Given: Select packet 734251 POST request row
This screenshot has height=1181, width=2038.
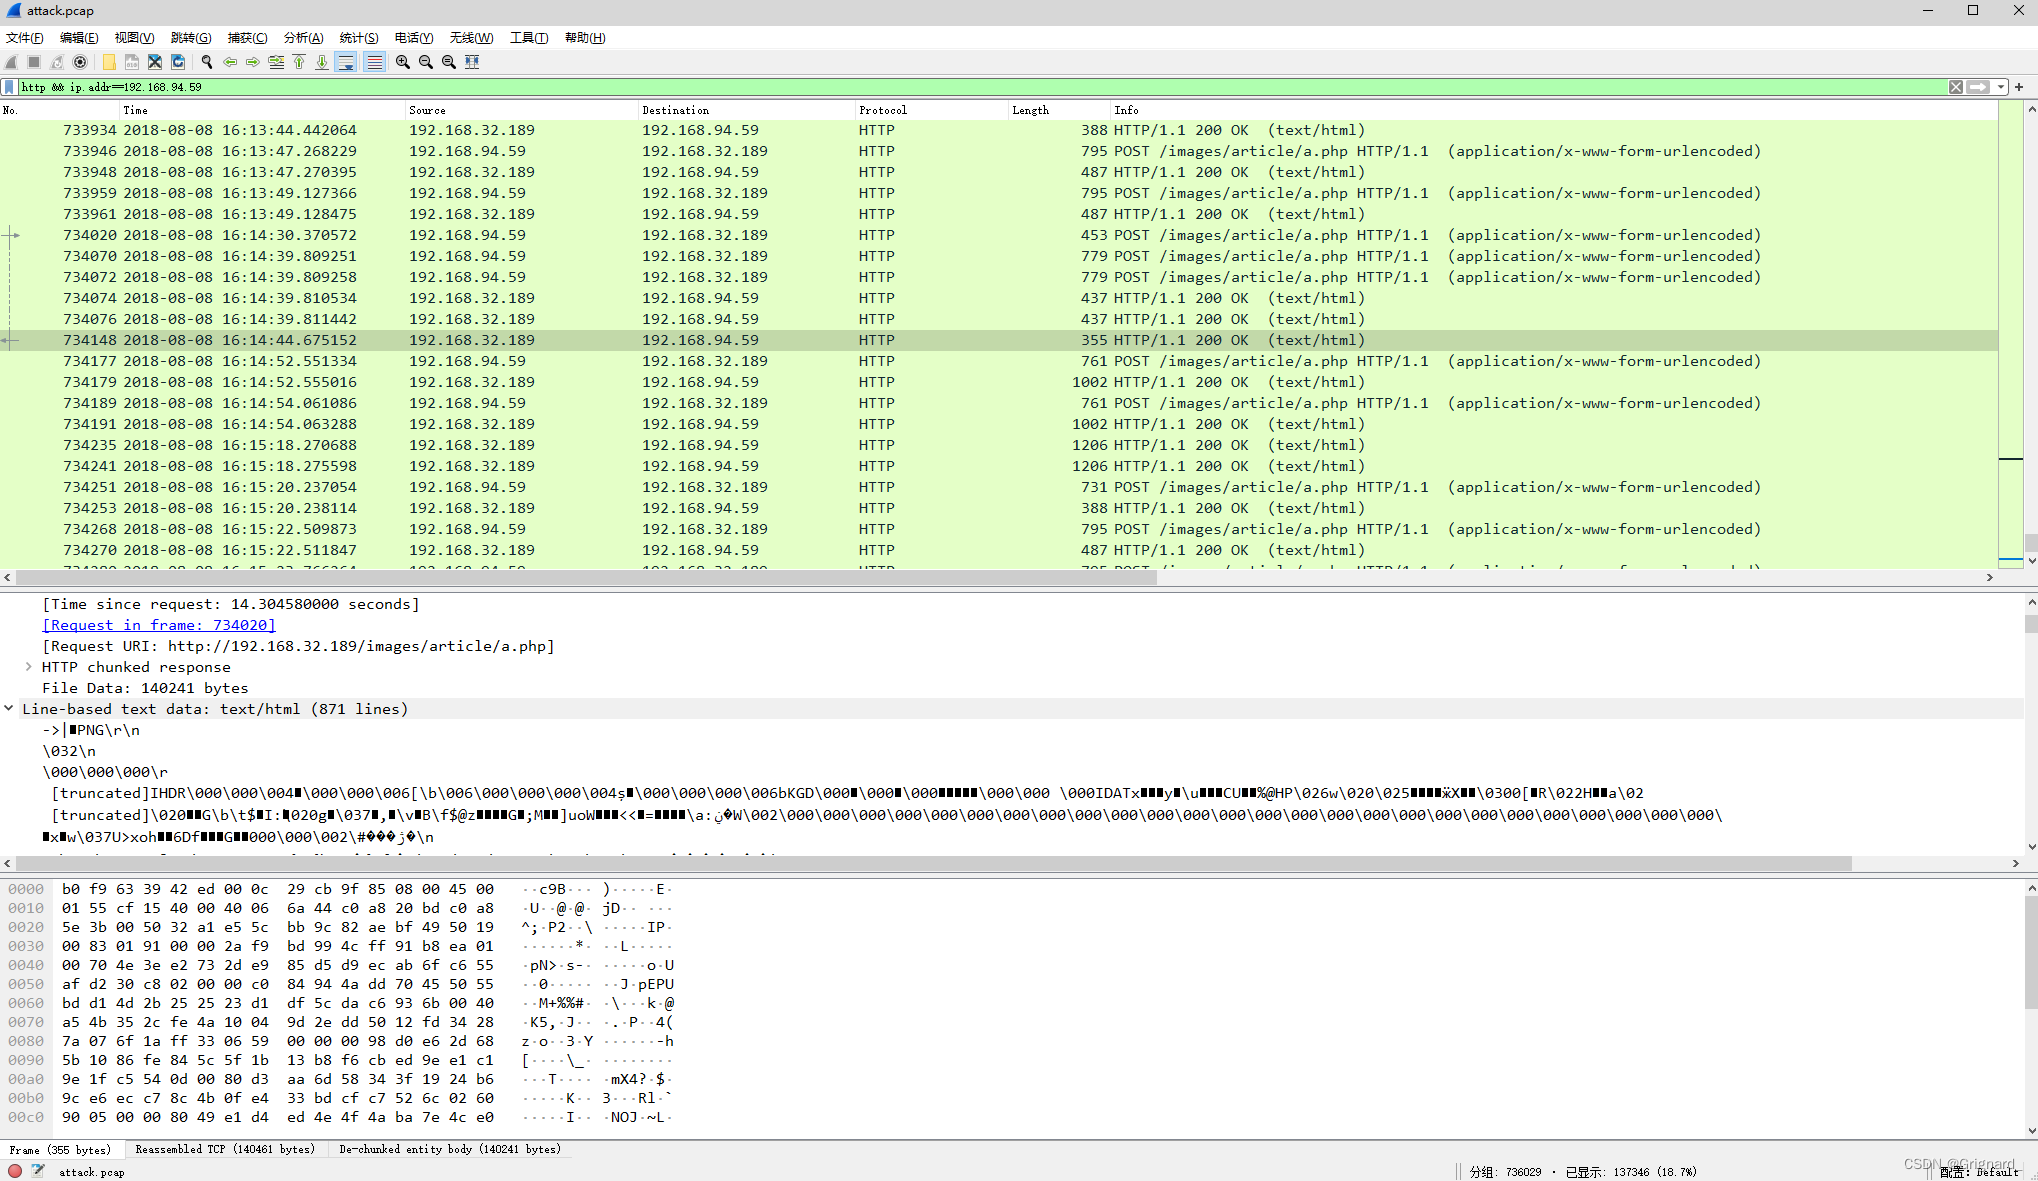Looking at the screenshot, I should coord(998,487).
